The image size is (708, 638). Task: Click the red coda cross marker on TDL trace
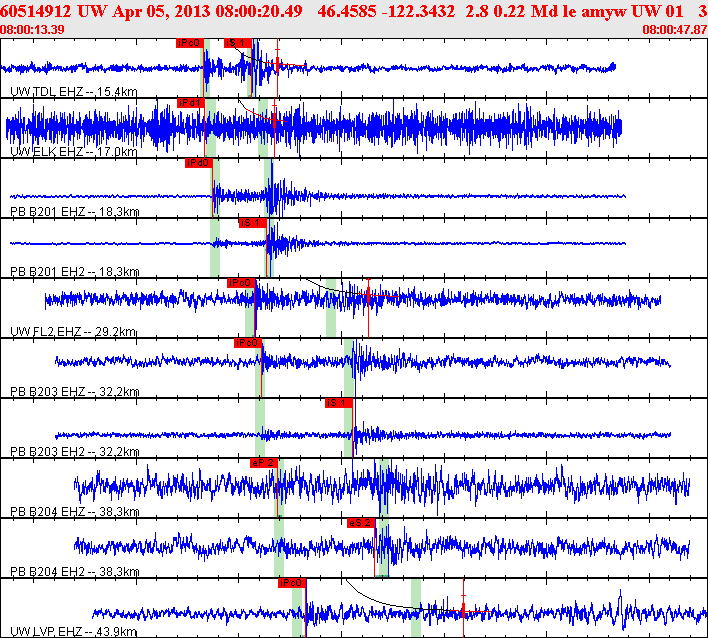(277, 65)
